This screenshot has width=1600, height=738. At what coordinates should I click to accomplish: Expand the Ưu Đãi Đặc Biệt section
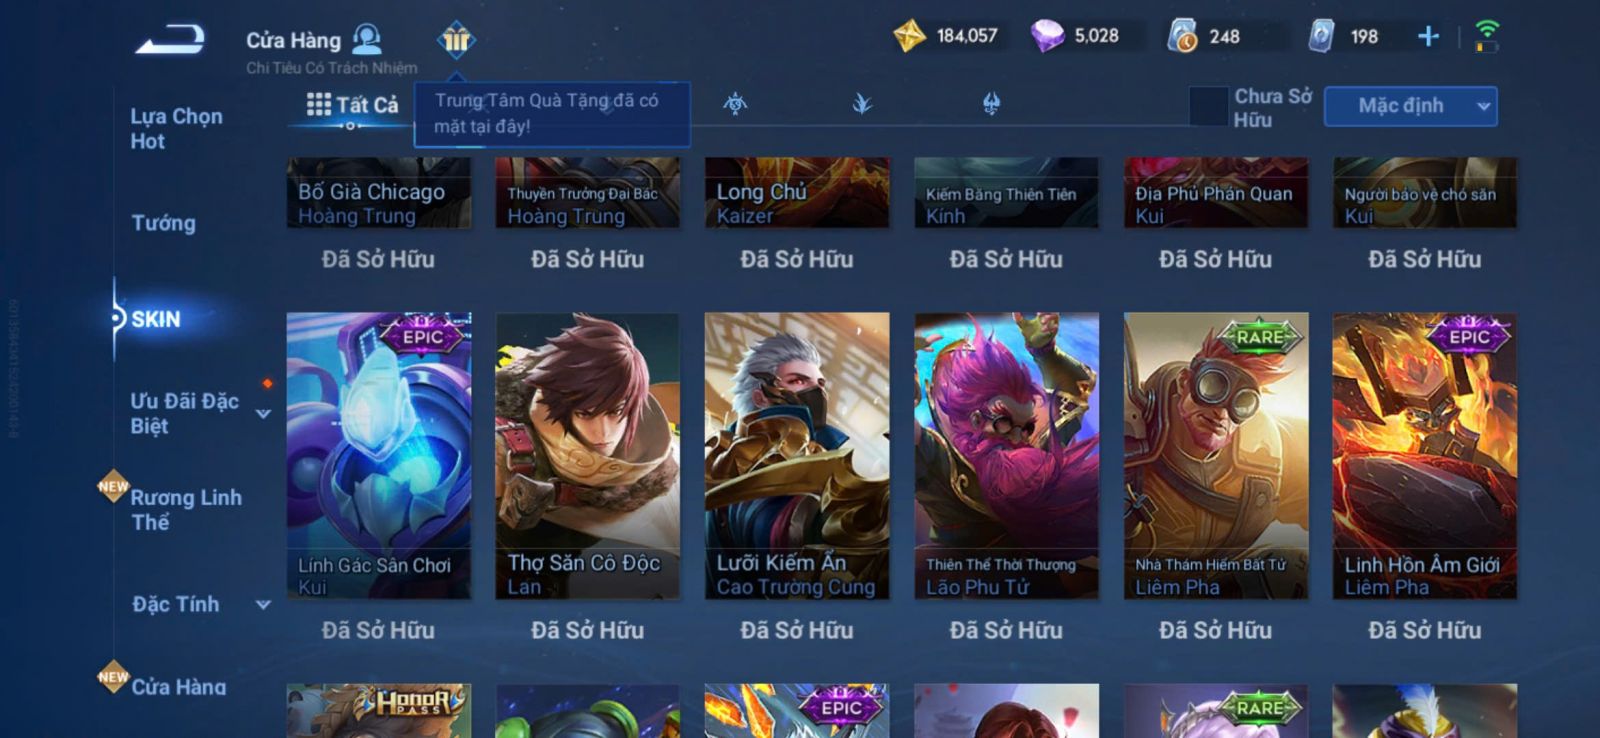pos(264,413)
